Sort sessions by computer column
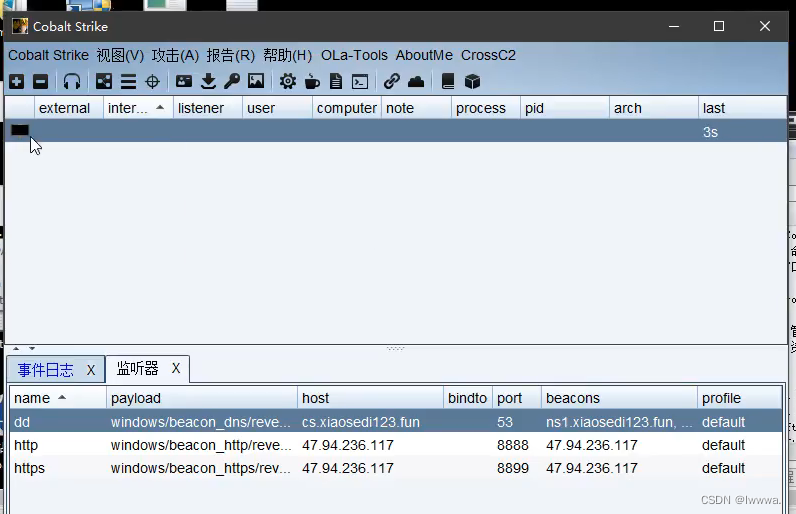Image resolution: width=796 pixels, height=514 pixels. click(x=347, y=108)
